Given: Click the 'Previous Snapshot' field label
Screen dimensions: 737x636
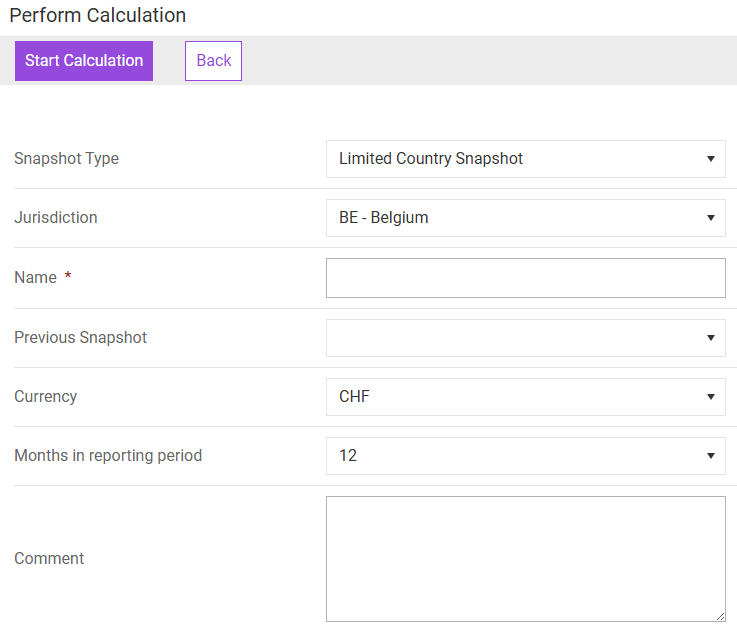Looking at the screenshot, I should coord(80,338).
